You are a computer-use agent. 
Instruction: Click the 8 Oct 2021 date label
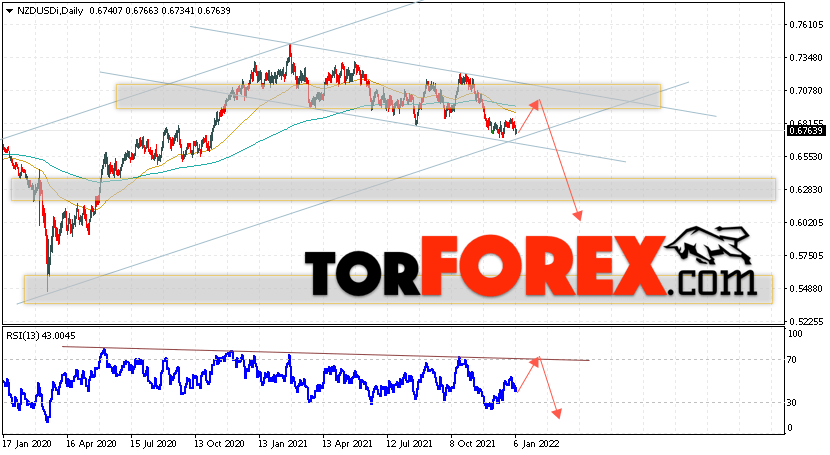coord(473,443)
